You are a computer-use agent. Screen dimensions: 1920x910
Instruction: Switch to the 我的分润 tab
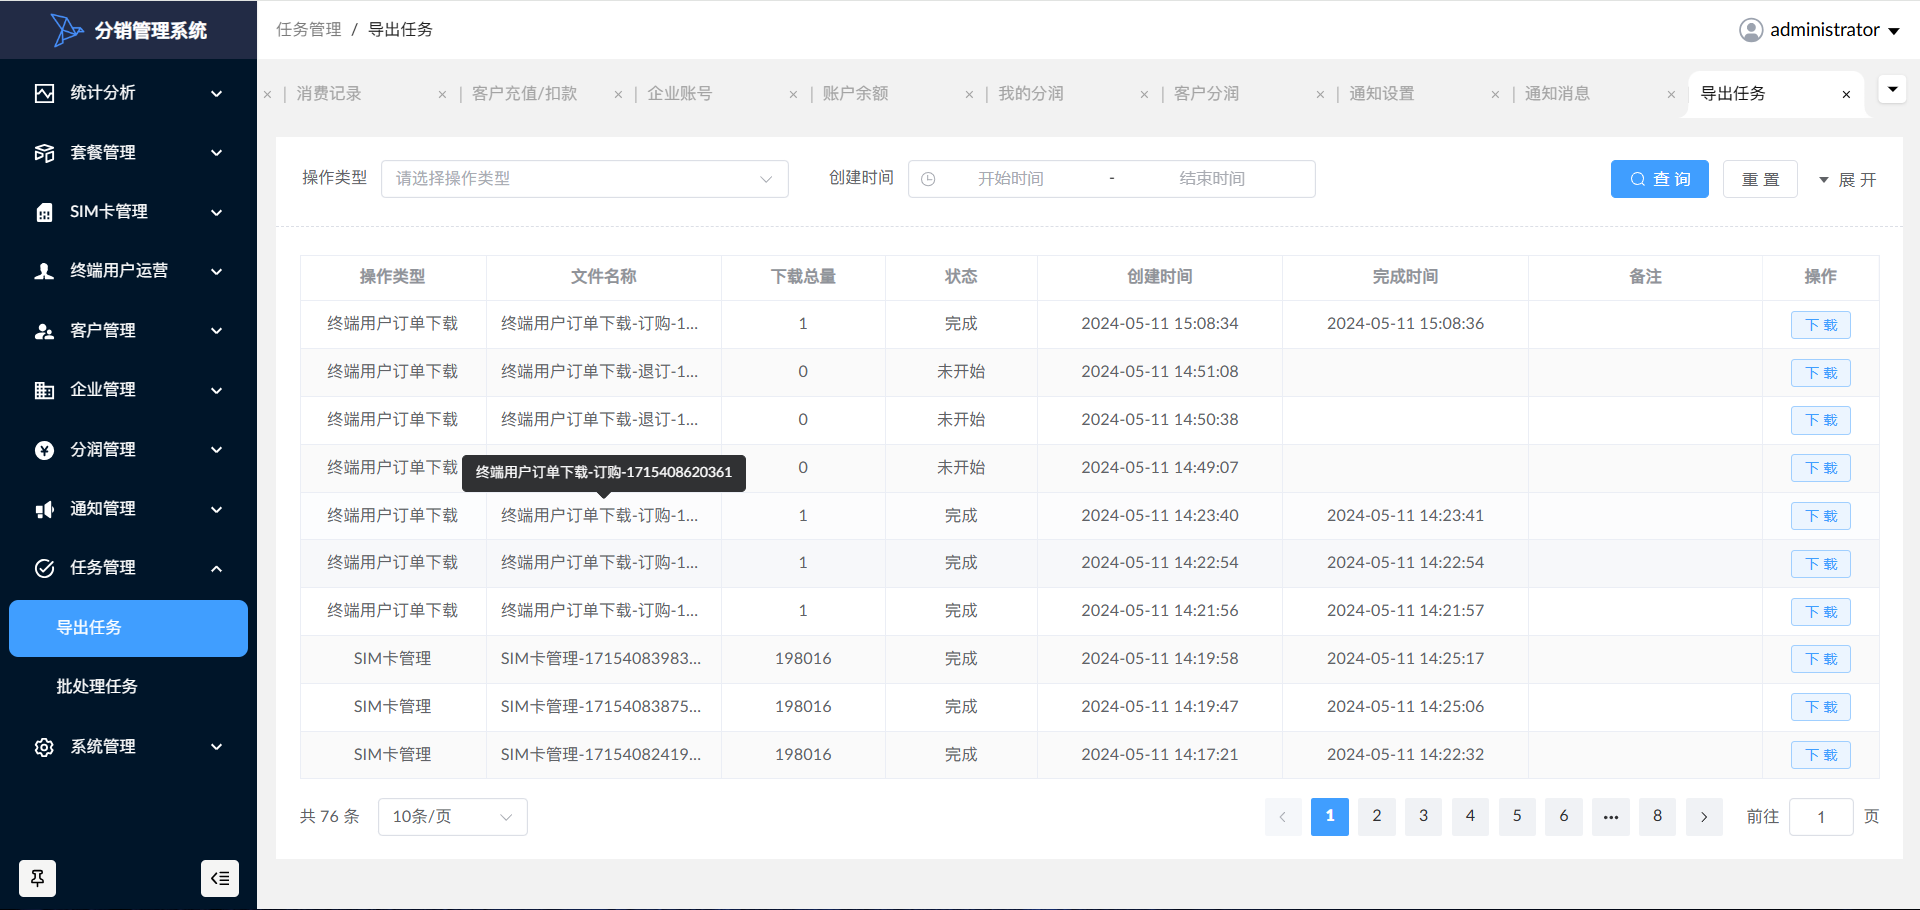pyautogui.click(x=1031, y=94)
